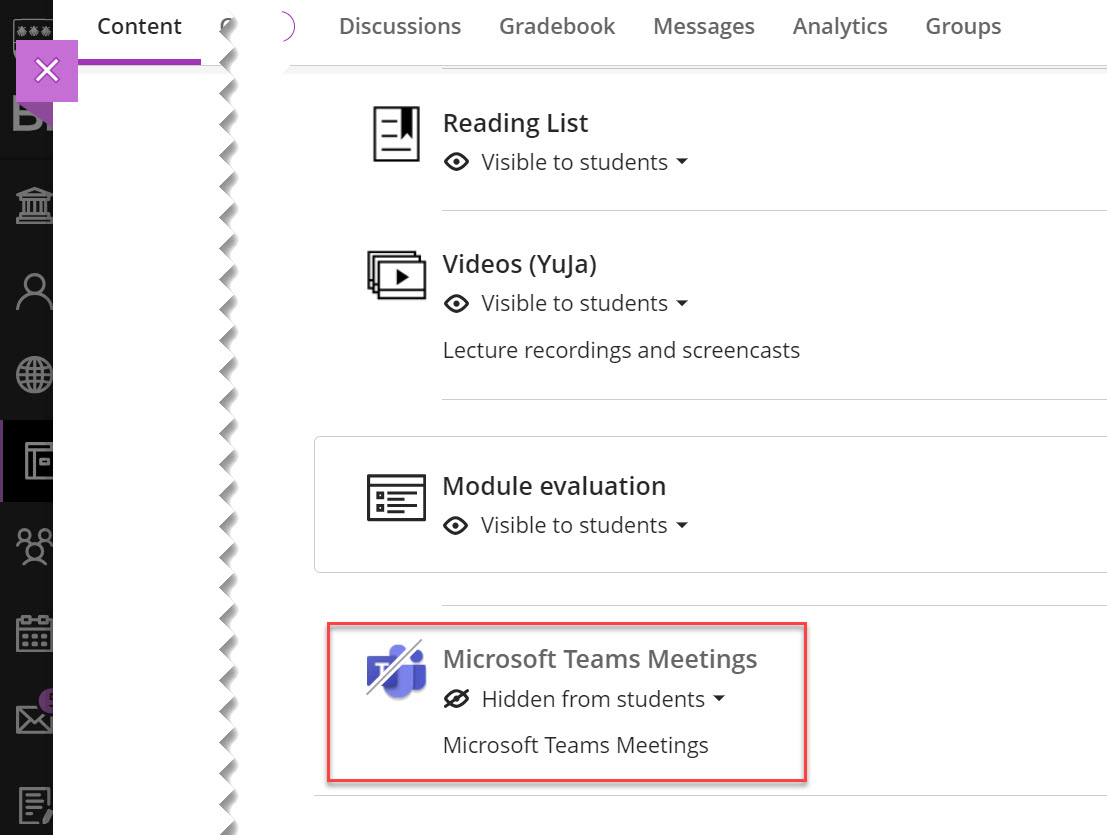Open the courses icon in sidebar

[x=36, y=460]
